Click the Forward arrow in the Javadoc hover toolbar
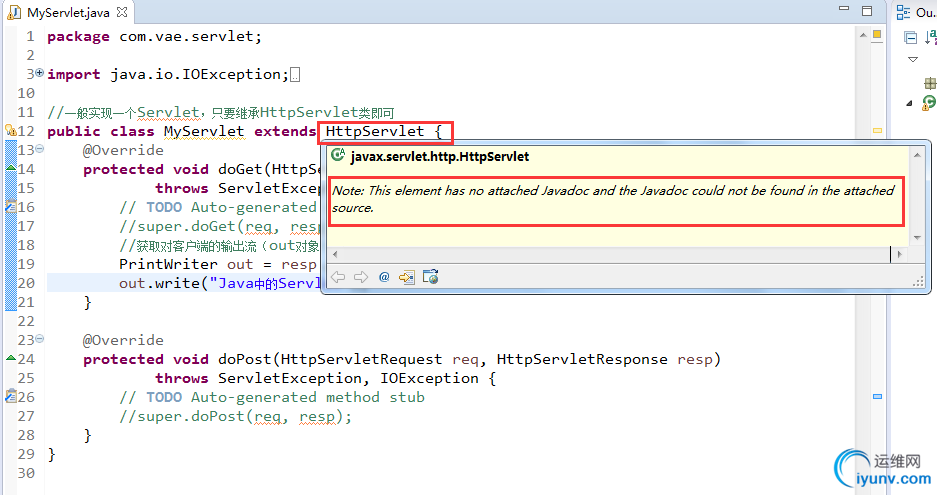Screen dimensions: 937x495 [x=361, y=277]
